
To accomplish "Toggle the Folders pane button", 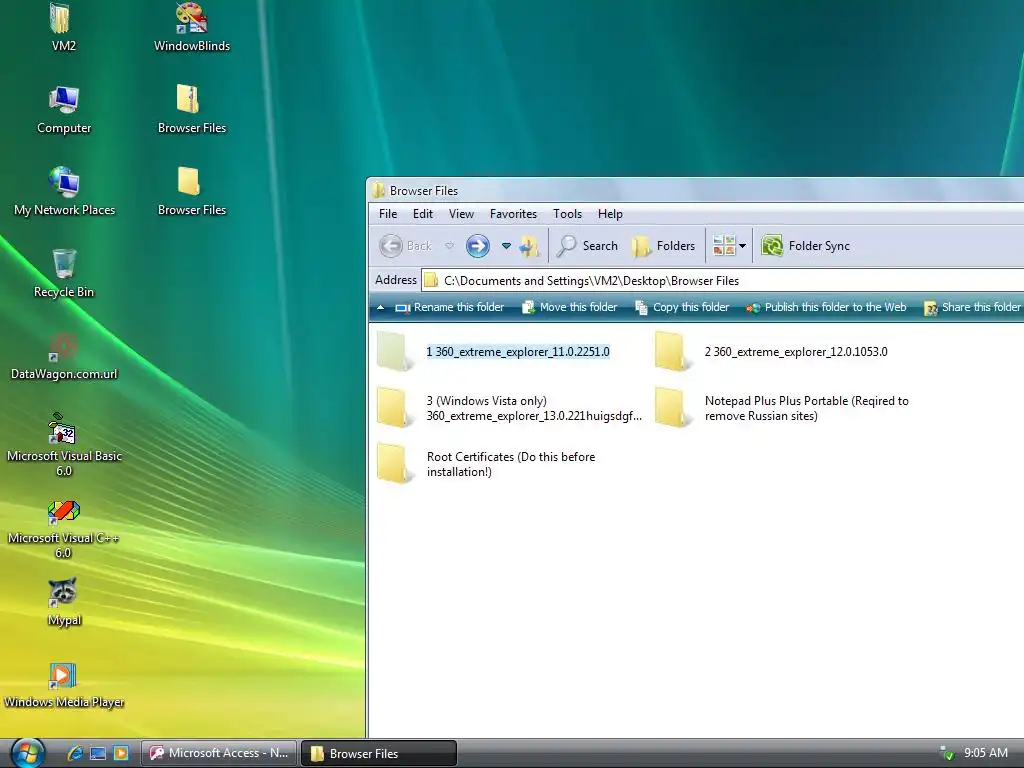I will 664,246.
